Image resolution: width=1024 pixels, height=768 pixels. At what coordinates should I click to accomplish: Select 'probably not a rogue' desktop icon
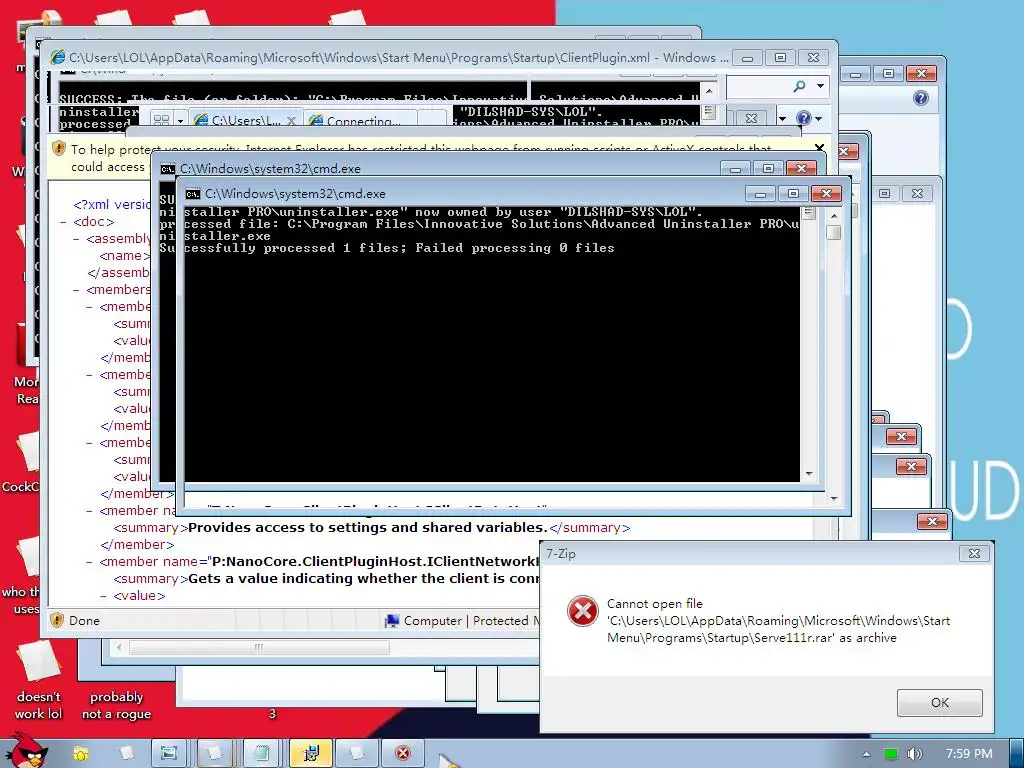point(116,705)
